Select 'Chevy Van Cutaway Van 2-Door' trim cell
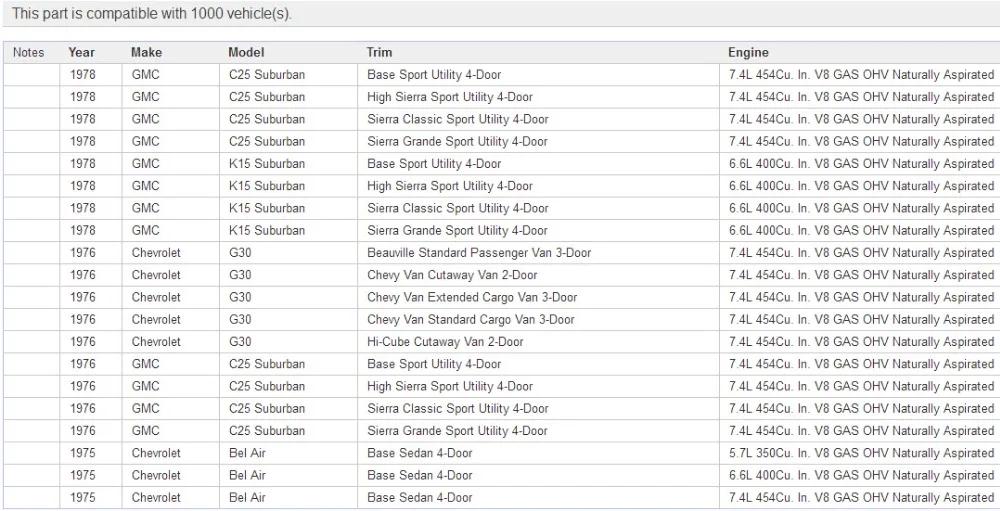The height and width of the screenshot is (511, 1000). pos(538,275)
